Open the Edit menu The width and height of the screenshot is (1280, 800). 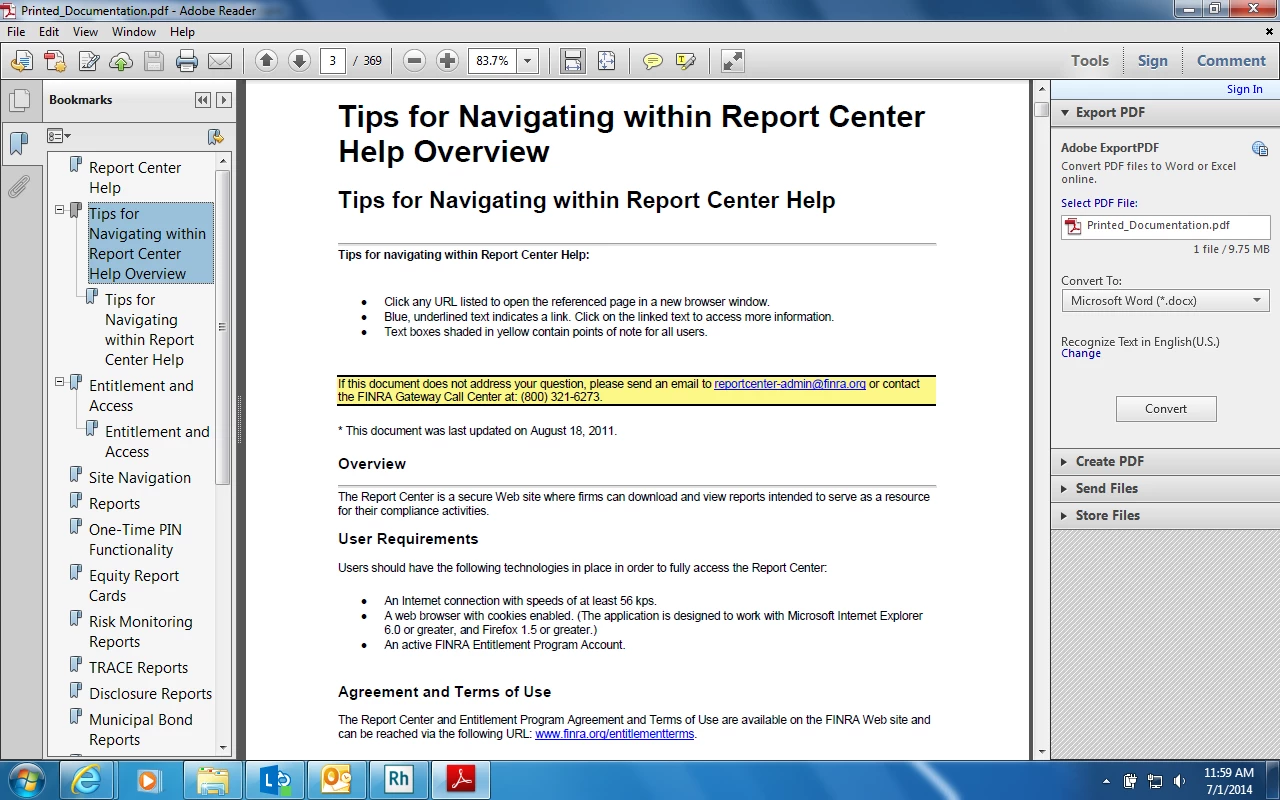point(49,32)
